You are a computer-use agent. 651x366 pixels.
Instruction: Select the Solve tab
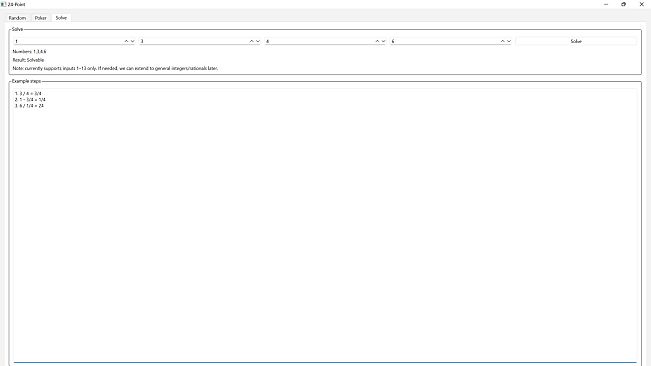(61, 18)
